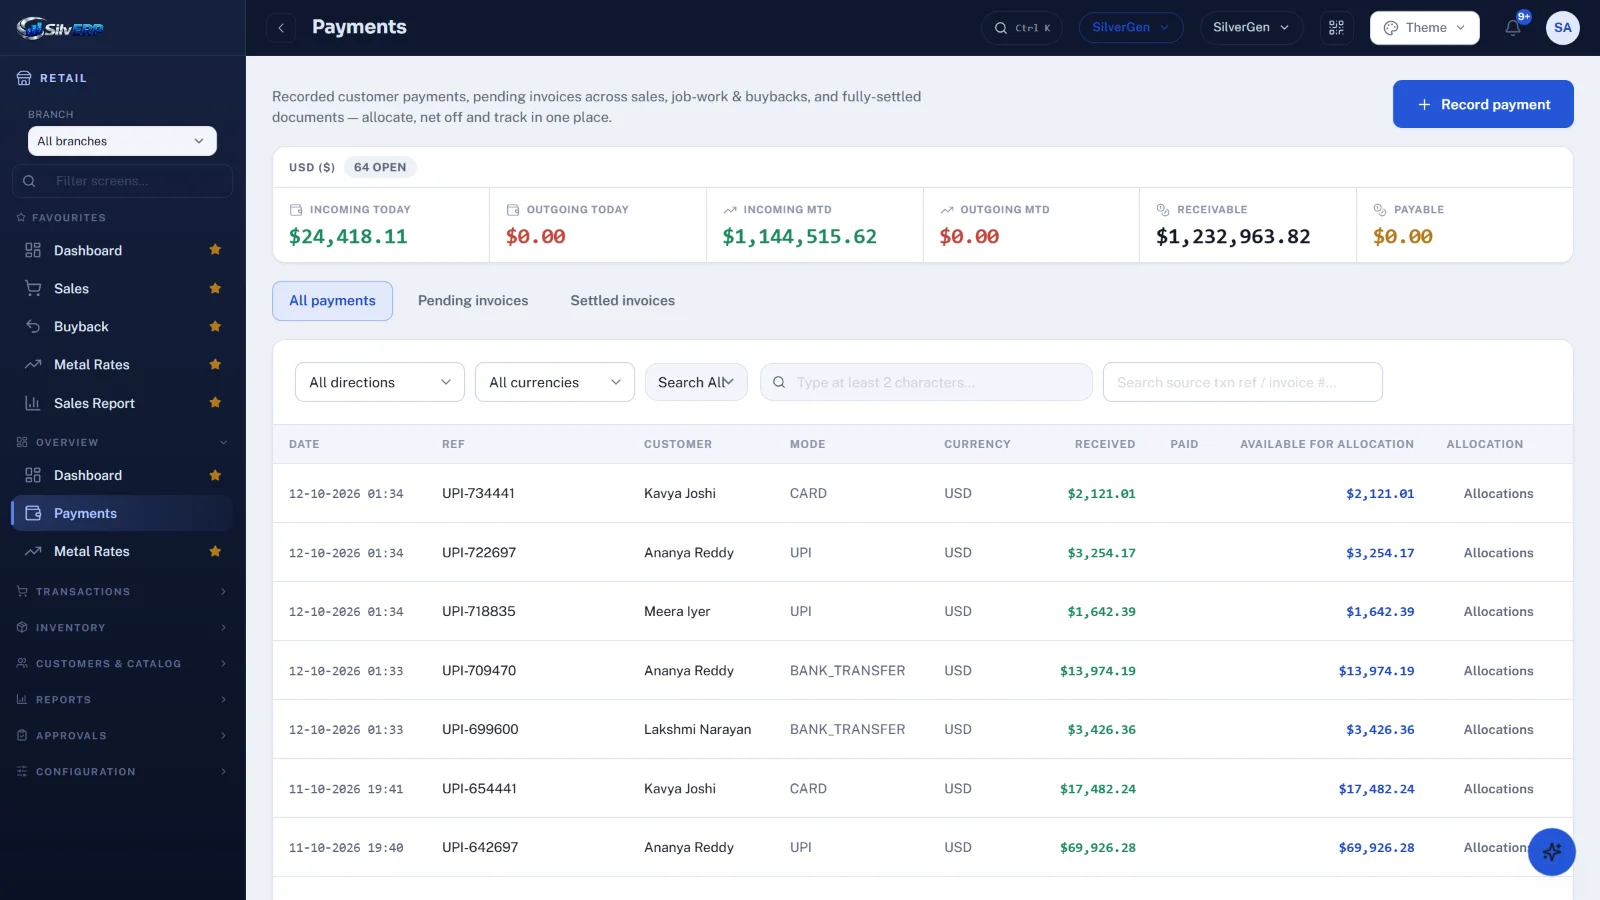Toggle favourite star for Favourites Metal Rates
Image resolution: width=1600 pixels, height=900 pixels.
click(215, 364)
